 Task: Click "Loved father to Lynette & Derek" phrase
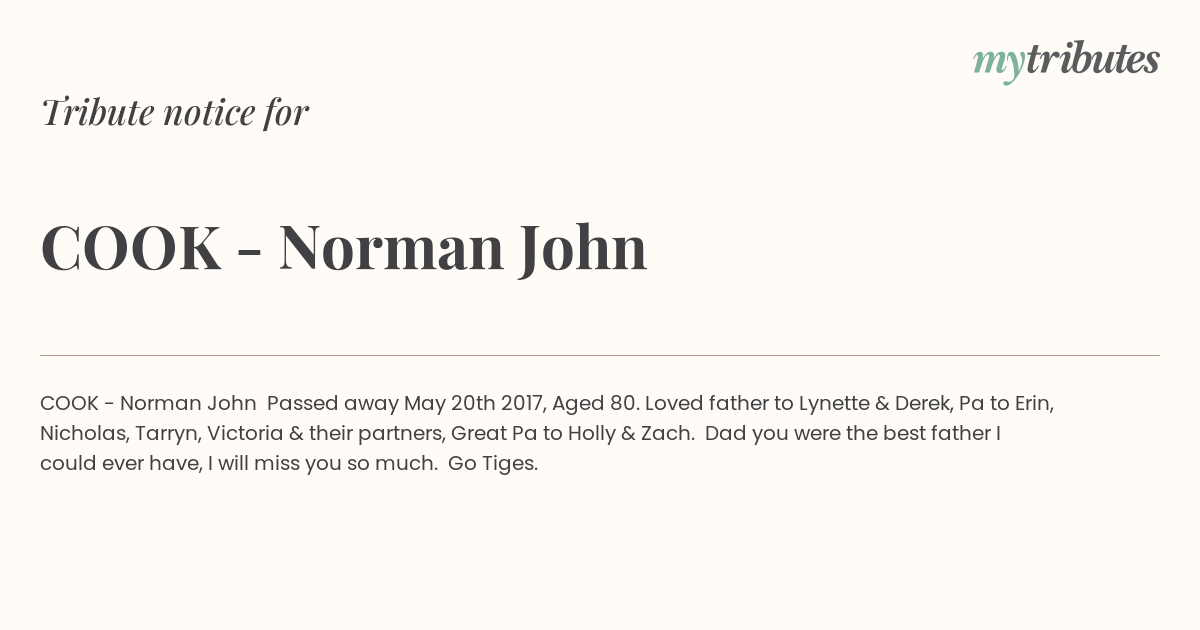click(798, 404)
